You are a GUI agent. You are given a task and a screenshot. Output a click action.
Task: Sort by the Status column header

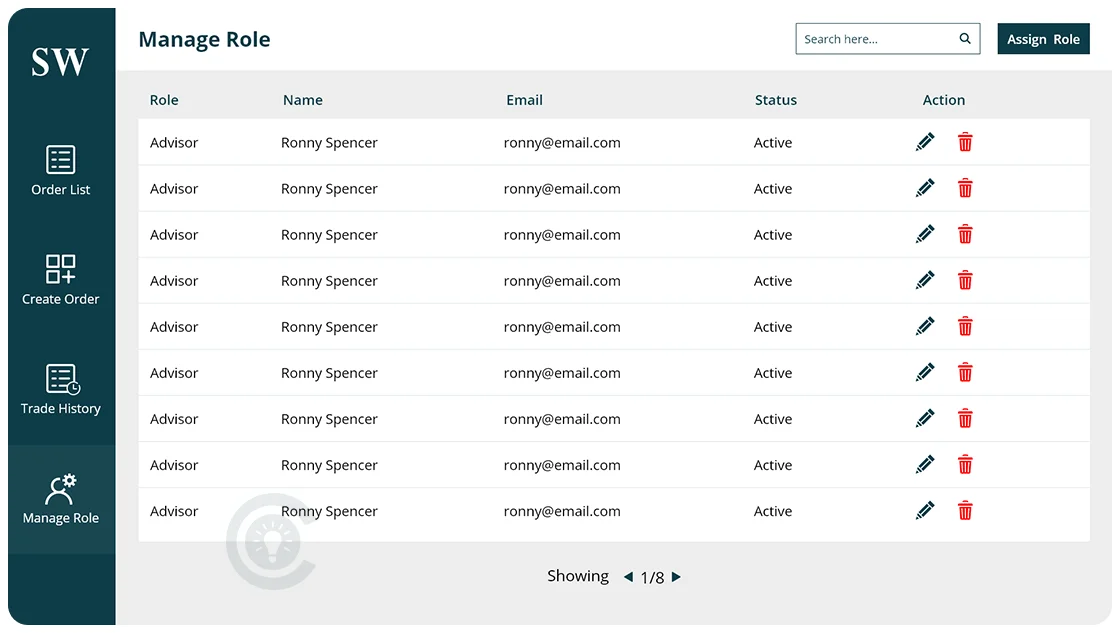point(775,100)
